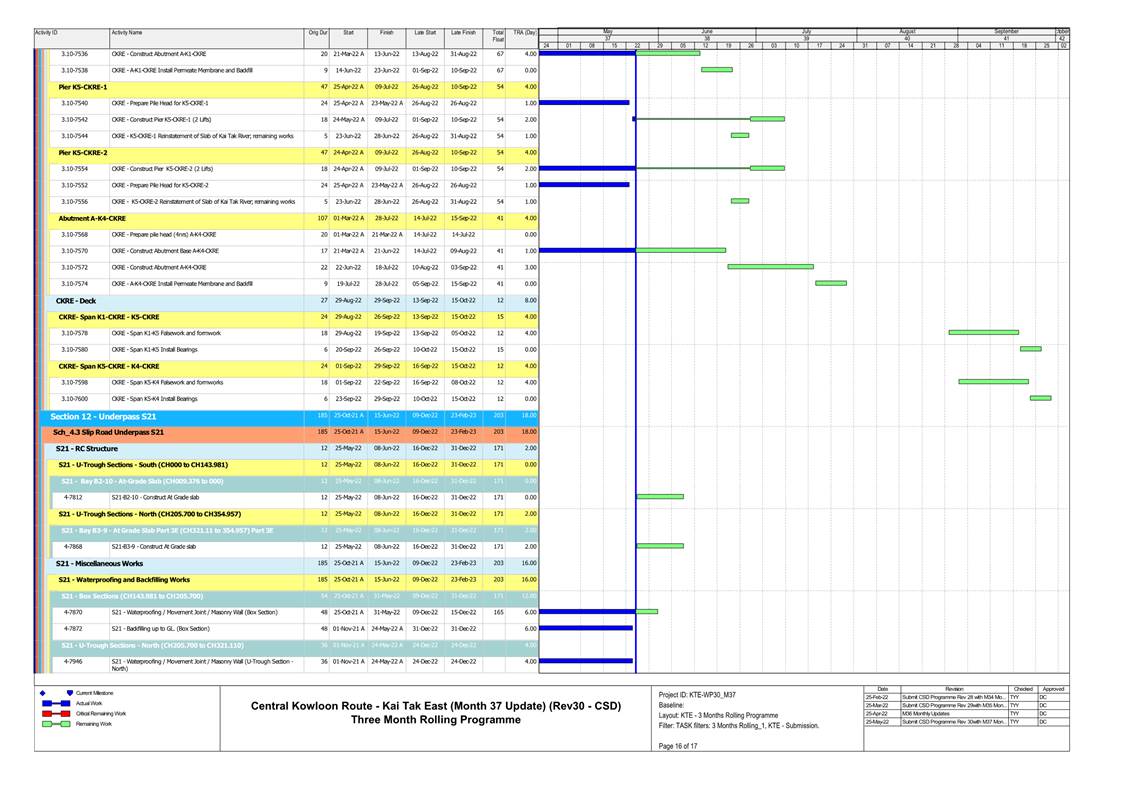Click the green Remaining Work legend bar
The height and width of the screenshot is (800, 1134).
54,723
